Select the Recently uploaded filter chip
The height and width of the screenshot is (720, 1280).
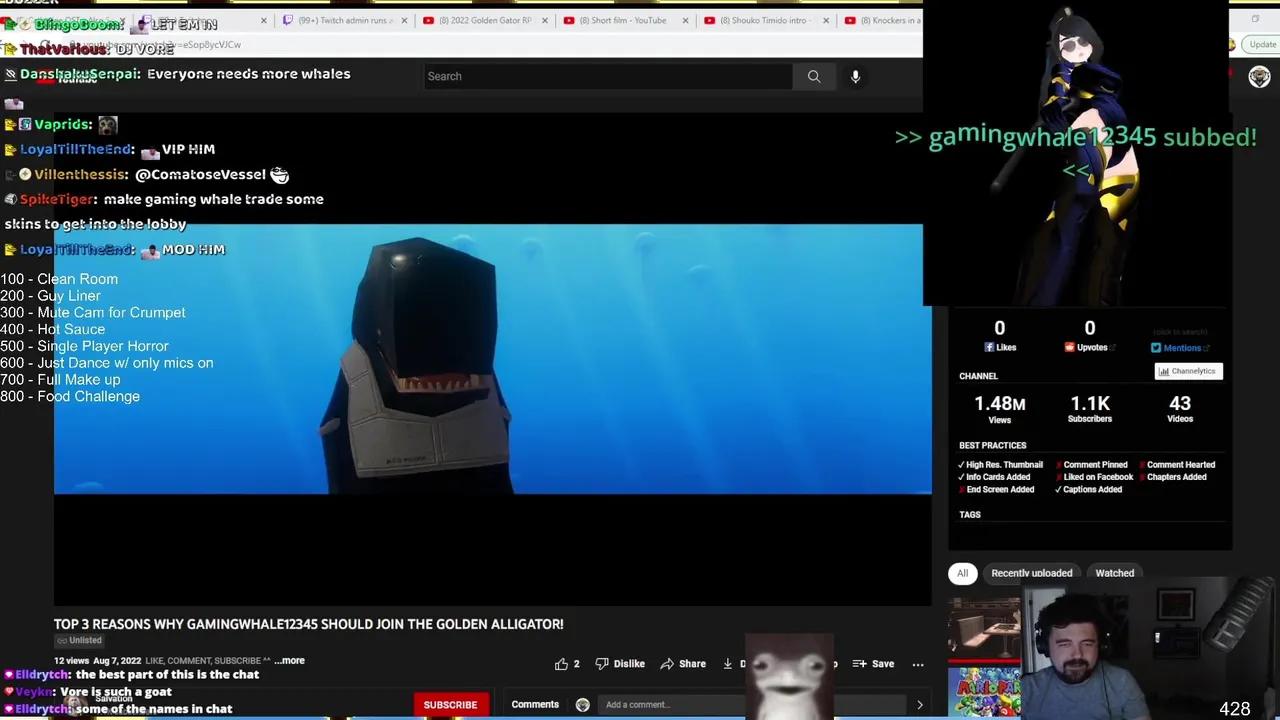click(x=1031, y=573)
